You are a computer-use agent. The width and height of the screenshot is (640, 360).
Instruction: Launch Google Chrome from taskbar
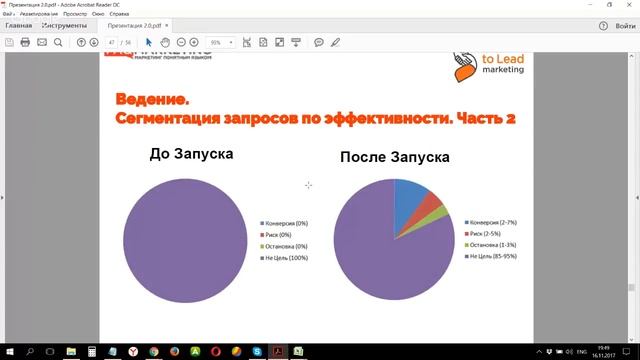pyautogui.click(x=154, y=351)
